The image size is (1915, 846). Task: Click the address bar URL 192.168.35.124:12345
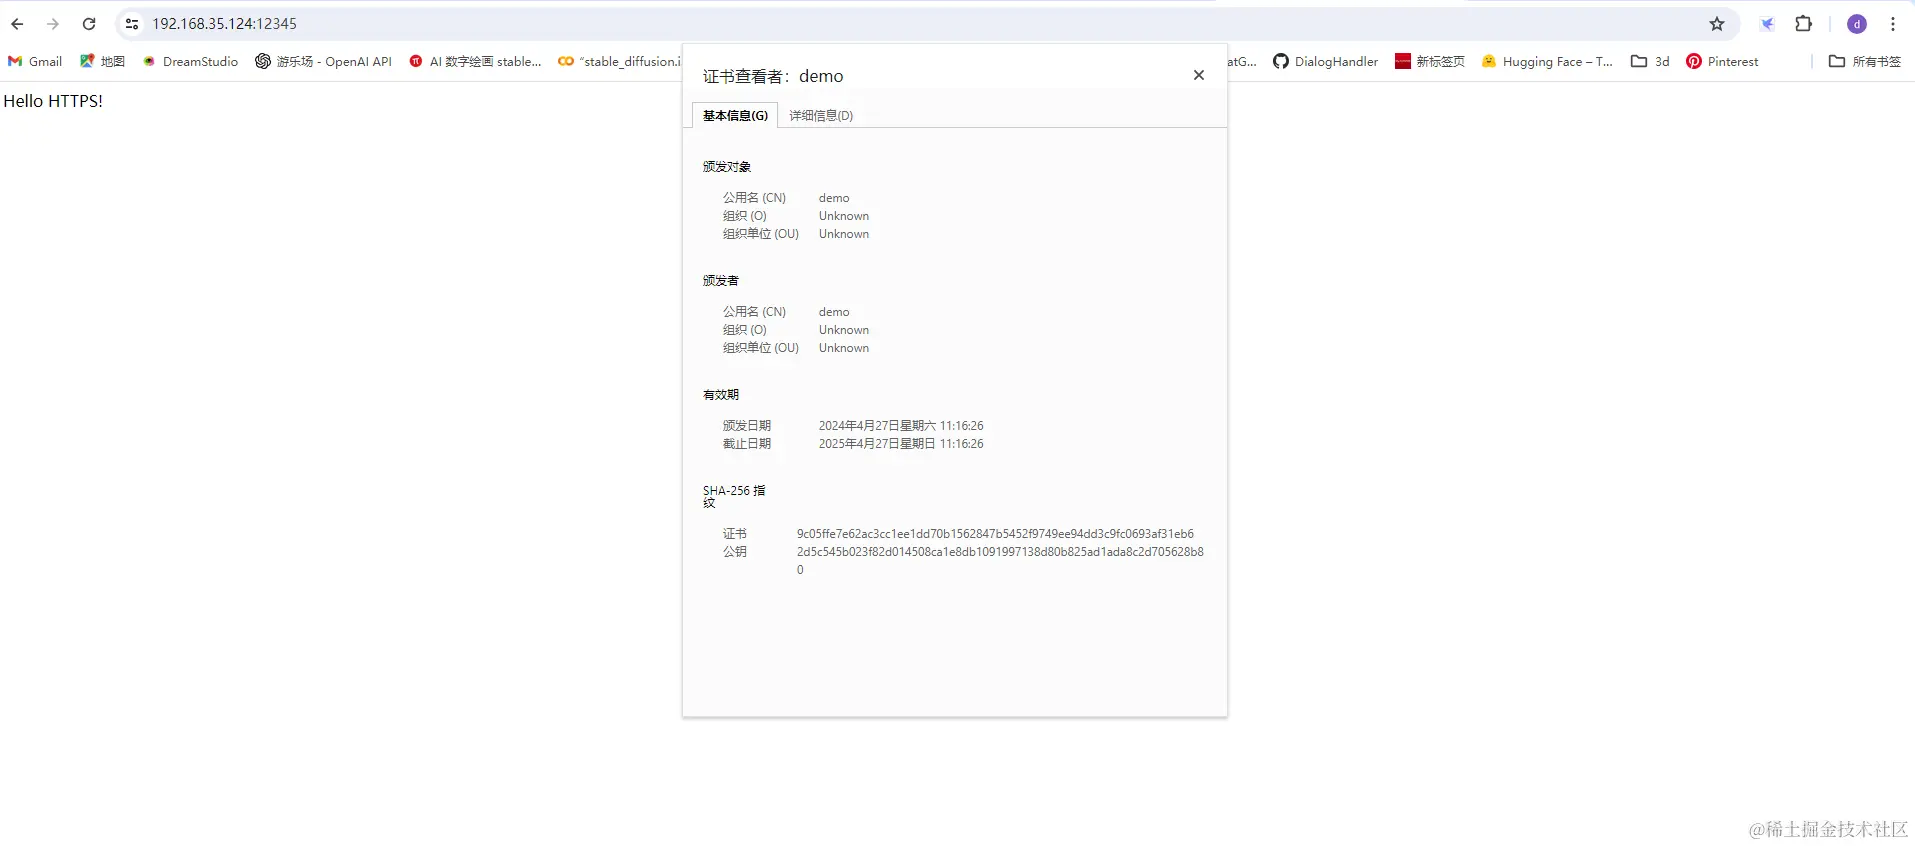[225, 24]
